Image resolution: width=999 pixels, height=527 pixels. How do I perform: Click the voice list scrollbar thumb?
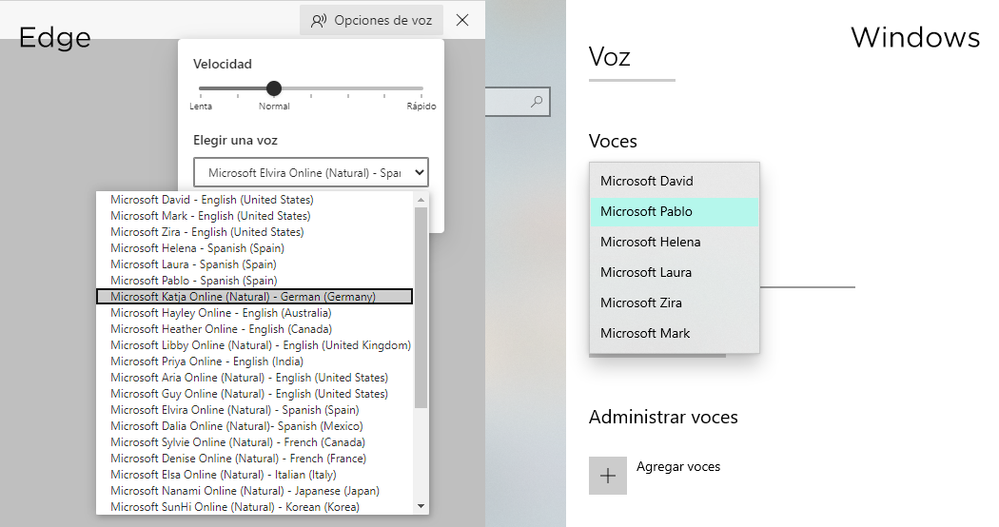(x=420, y=307)
